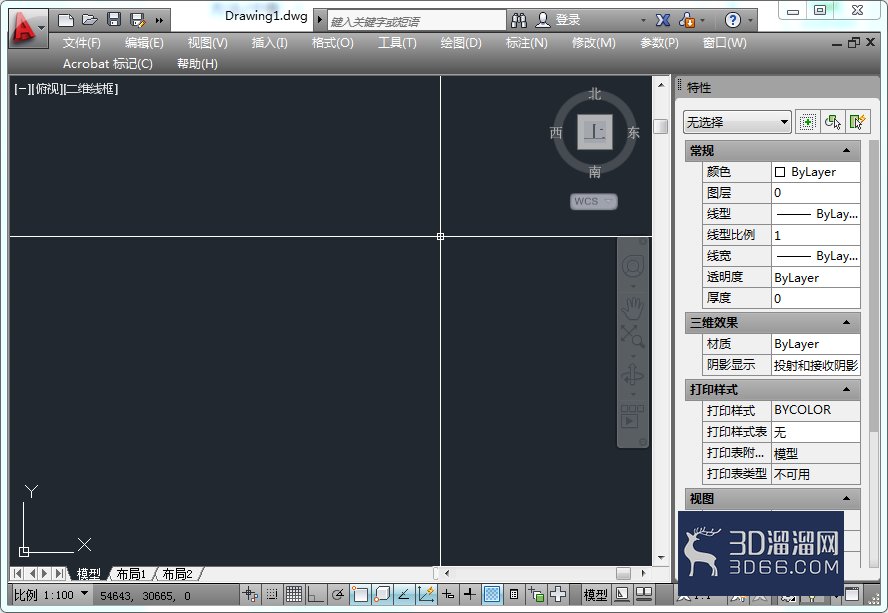Image resolution: width=888 pixels, height=613 pixels.
Task: Open the help icon dropdown arrow
Action: 750,20
